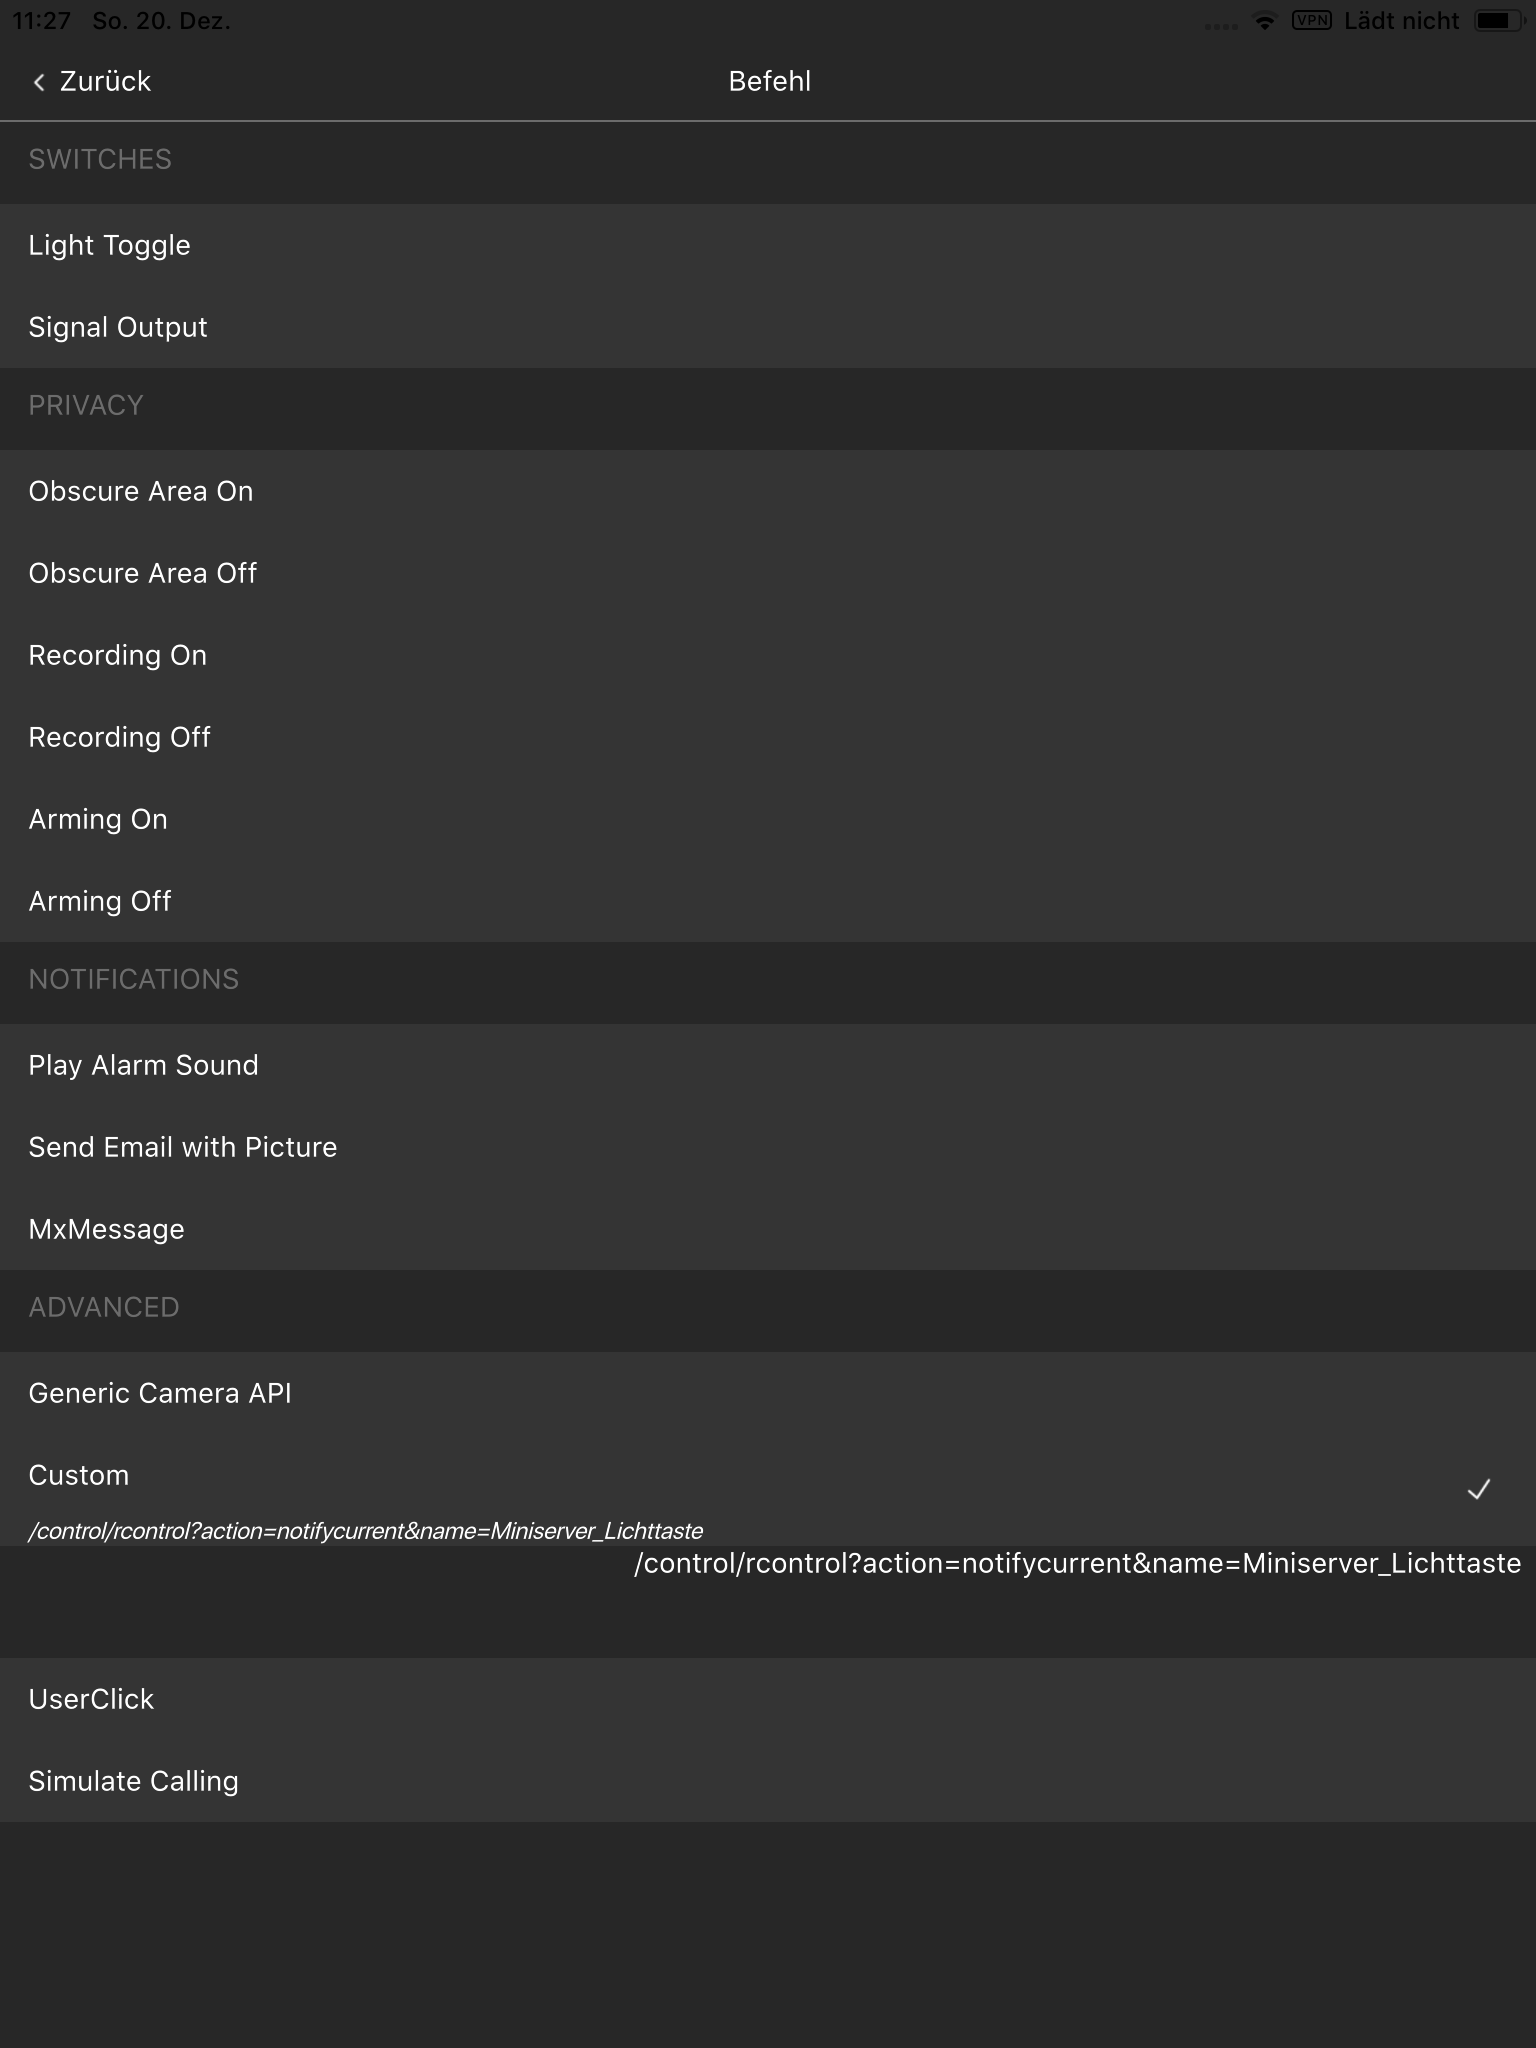This screenshot has height=2048, width=1536.
Task: Select Simulate Calling command
Action: pos(134,1781)
